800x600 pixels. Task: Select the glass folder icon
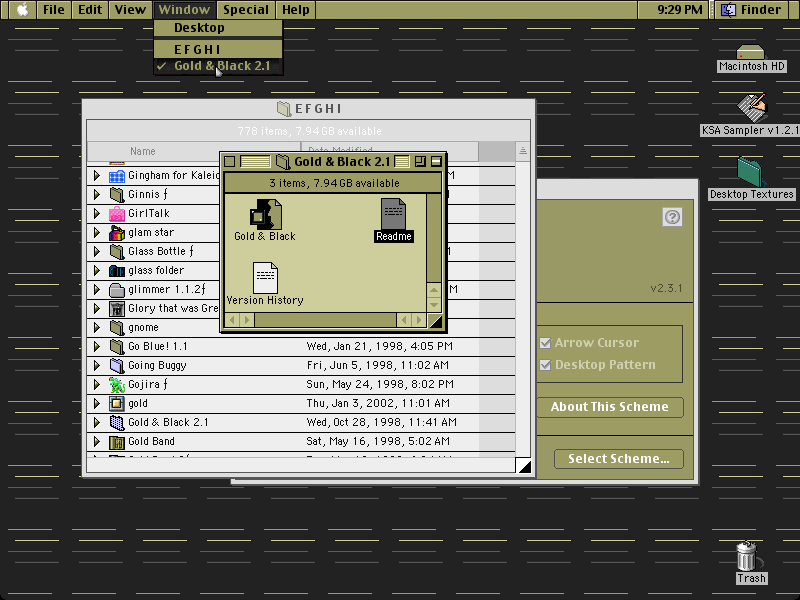tap(117, 270)
